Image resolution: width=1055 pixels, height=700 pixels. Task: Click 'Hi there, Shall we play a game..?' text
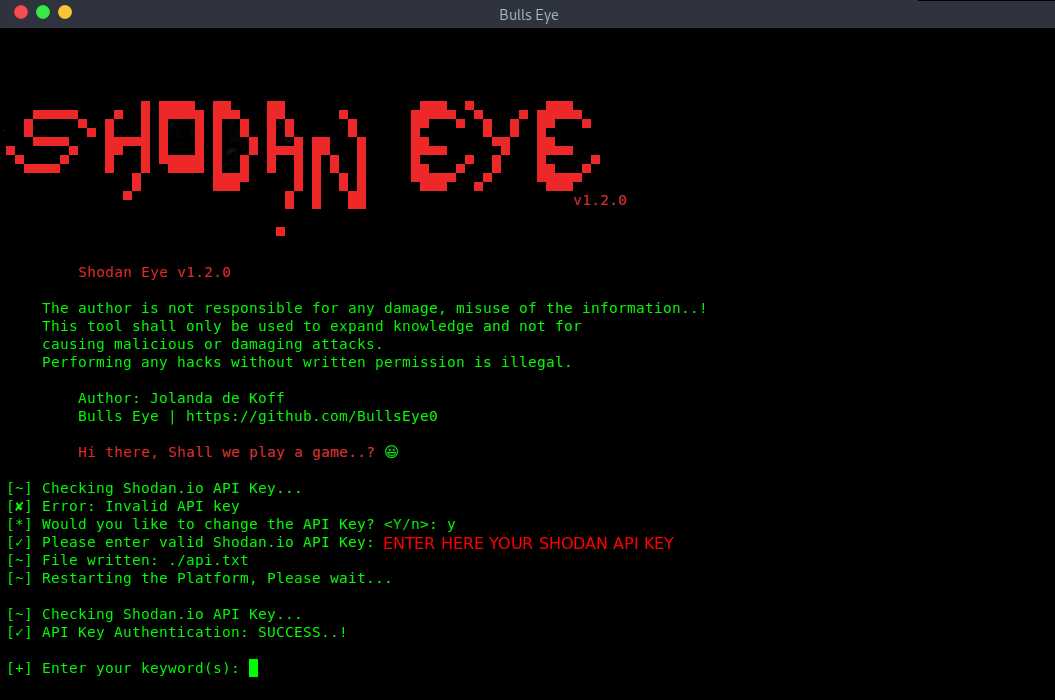(x=227, y=452)
